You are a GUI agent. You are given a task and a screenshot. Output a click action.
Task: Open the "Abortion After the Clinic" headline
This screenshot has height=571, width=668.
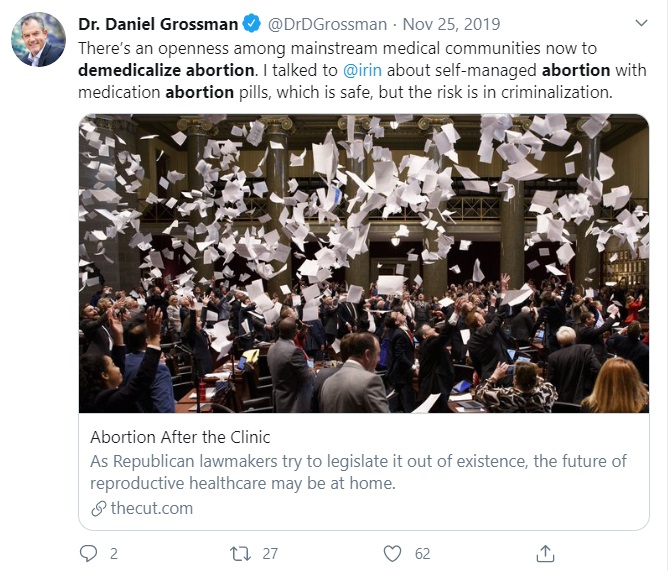coord(180,437)
